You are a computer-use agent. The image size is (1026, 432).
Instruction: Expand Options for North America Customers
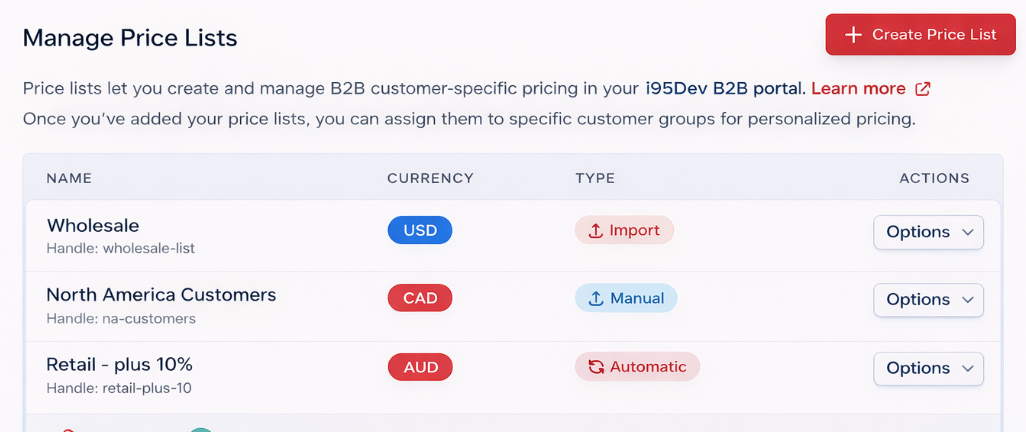[x=928, y=300]
